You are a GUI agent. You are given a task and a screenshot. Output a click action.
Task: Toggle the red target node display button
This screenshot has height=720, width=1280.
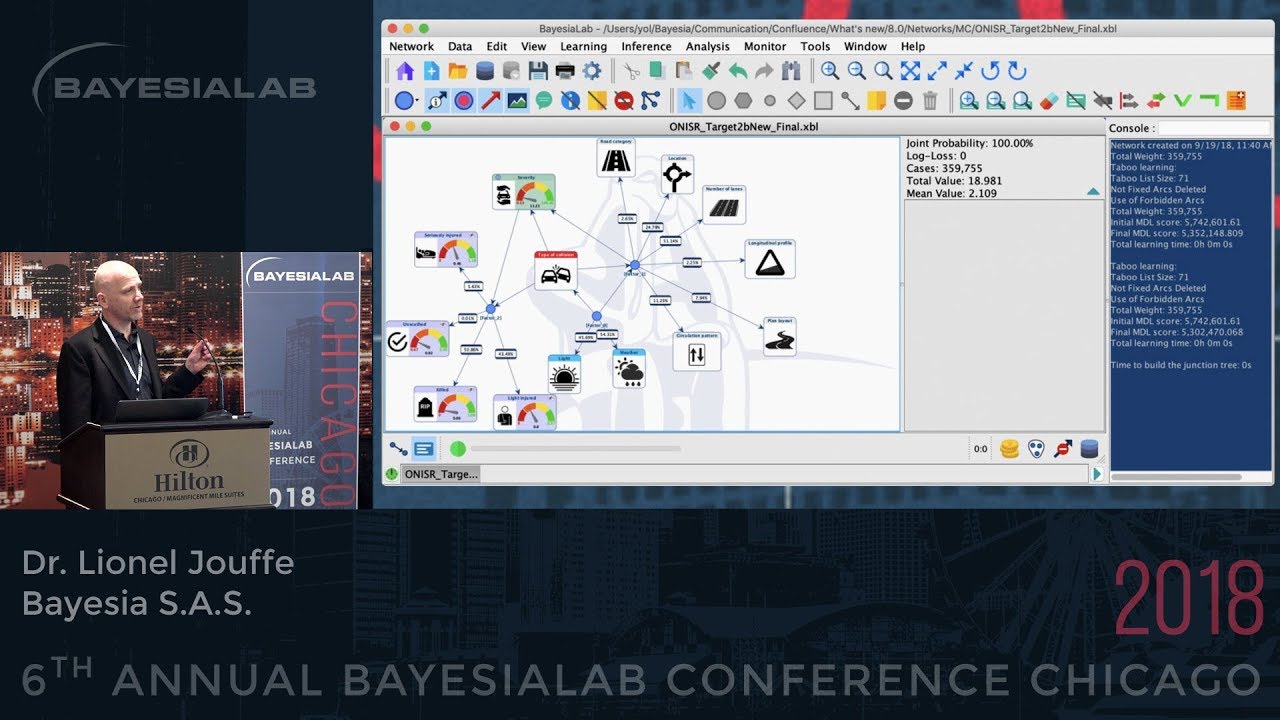point(464,100)
